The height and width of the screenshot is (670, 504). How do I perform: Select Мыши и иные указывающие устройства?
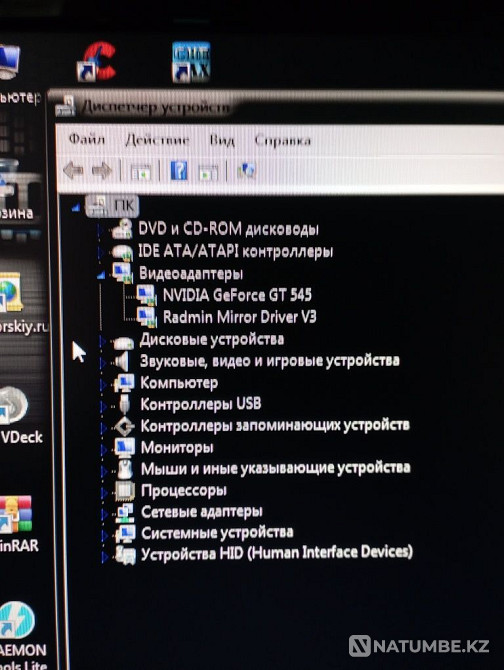point(275,468)
